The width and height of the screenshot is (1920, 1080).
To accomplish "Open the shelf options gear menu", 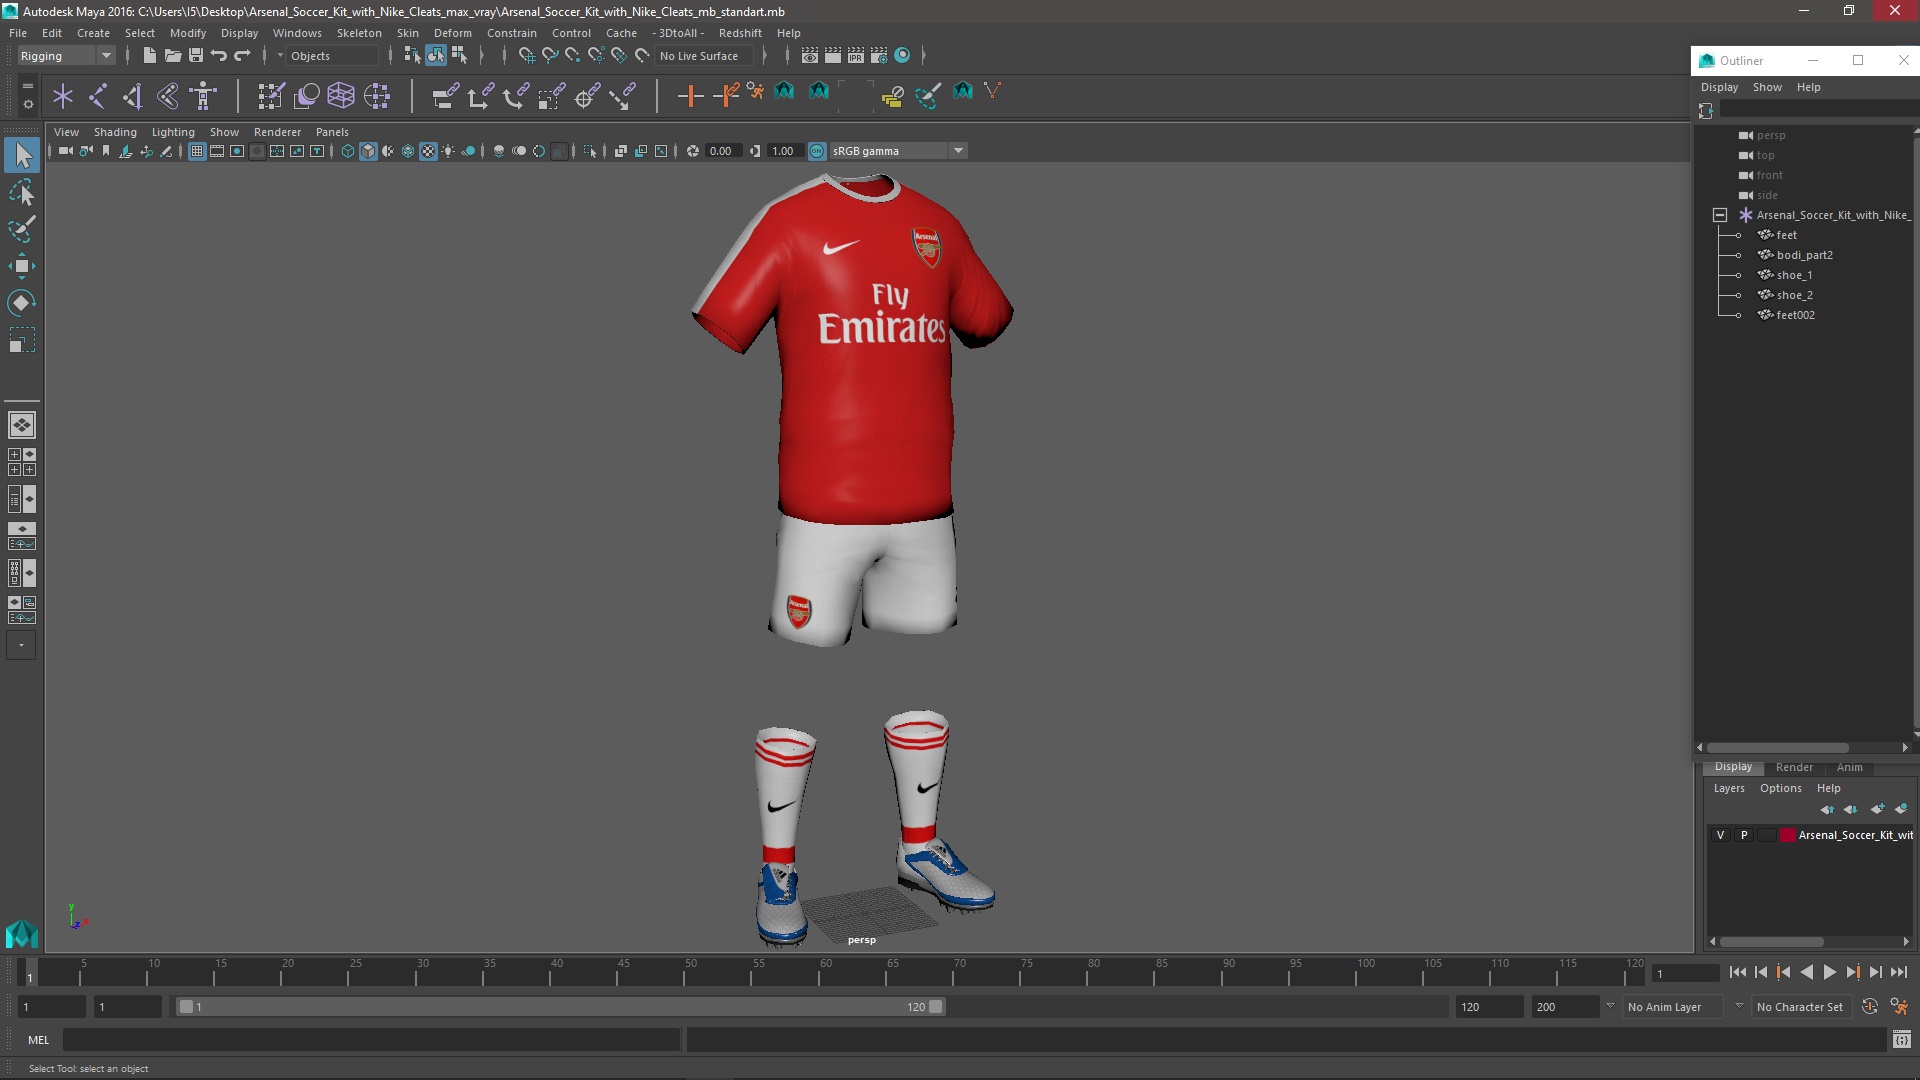I will (x=27, y=103).
